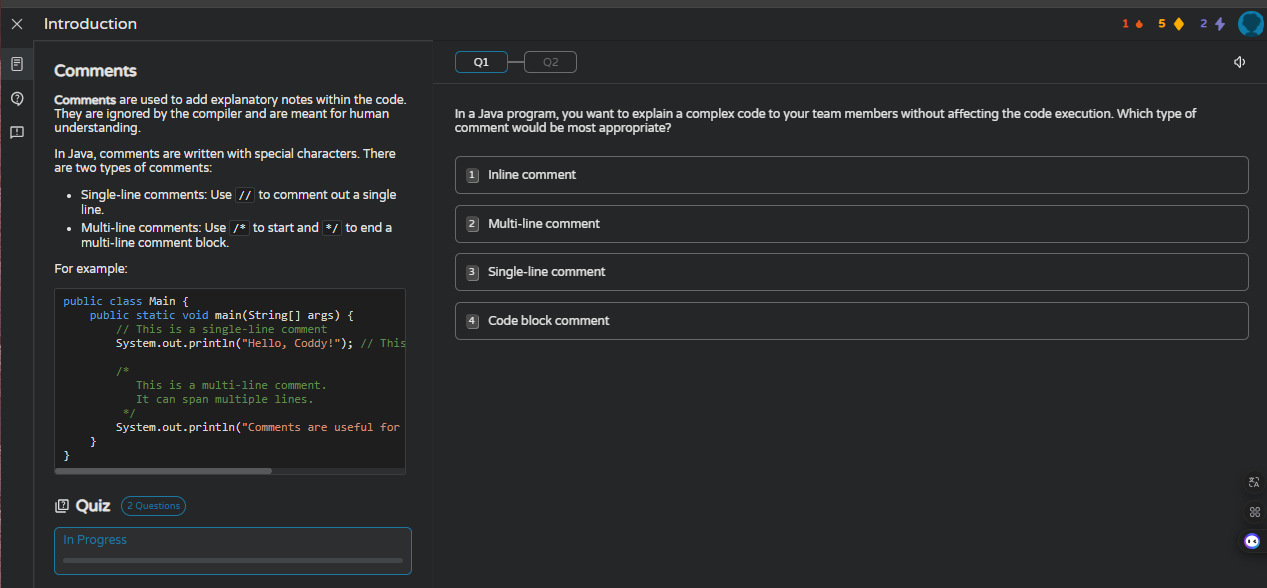Choose answer 2 Multi-line comment
Screen dimensions: 1267x588
pos(851,224)
